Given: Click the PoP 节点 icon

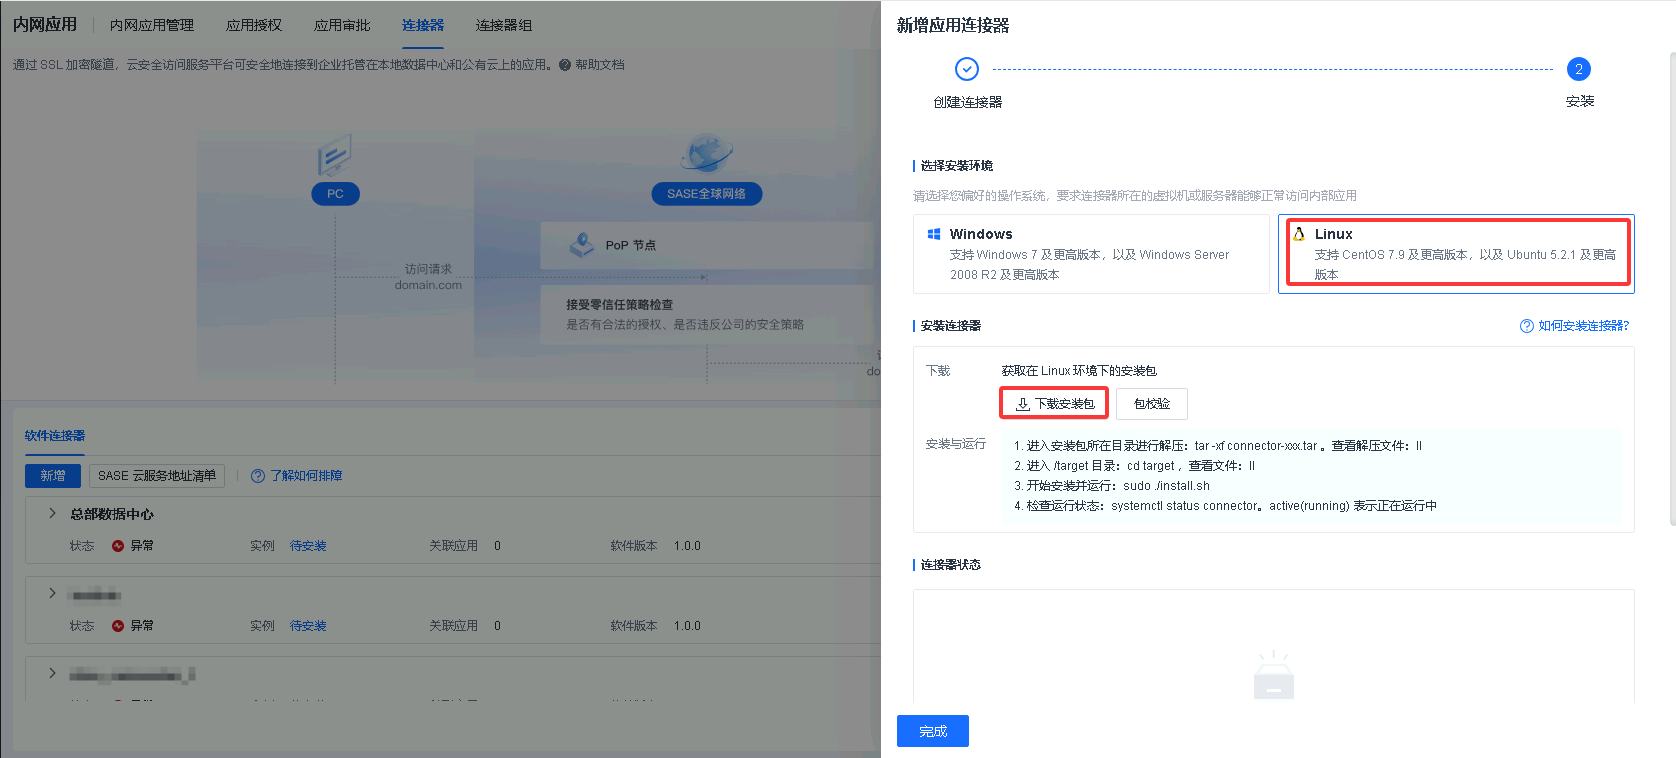Looking at the screenshot, I should point(582,245).
